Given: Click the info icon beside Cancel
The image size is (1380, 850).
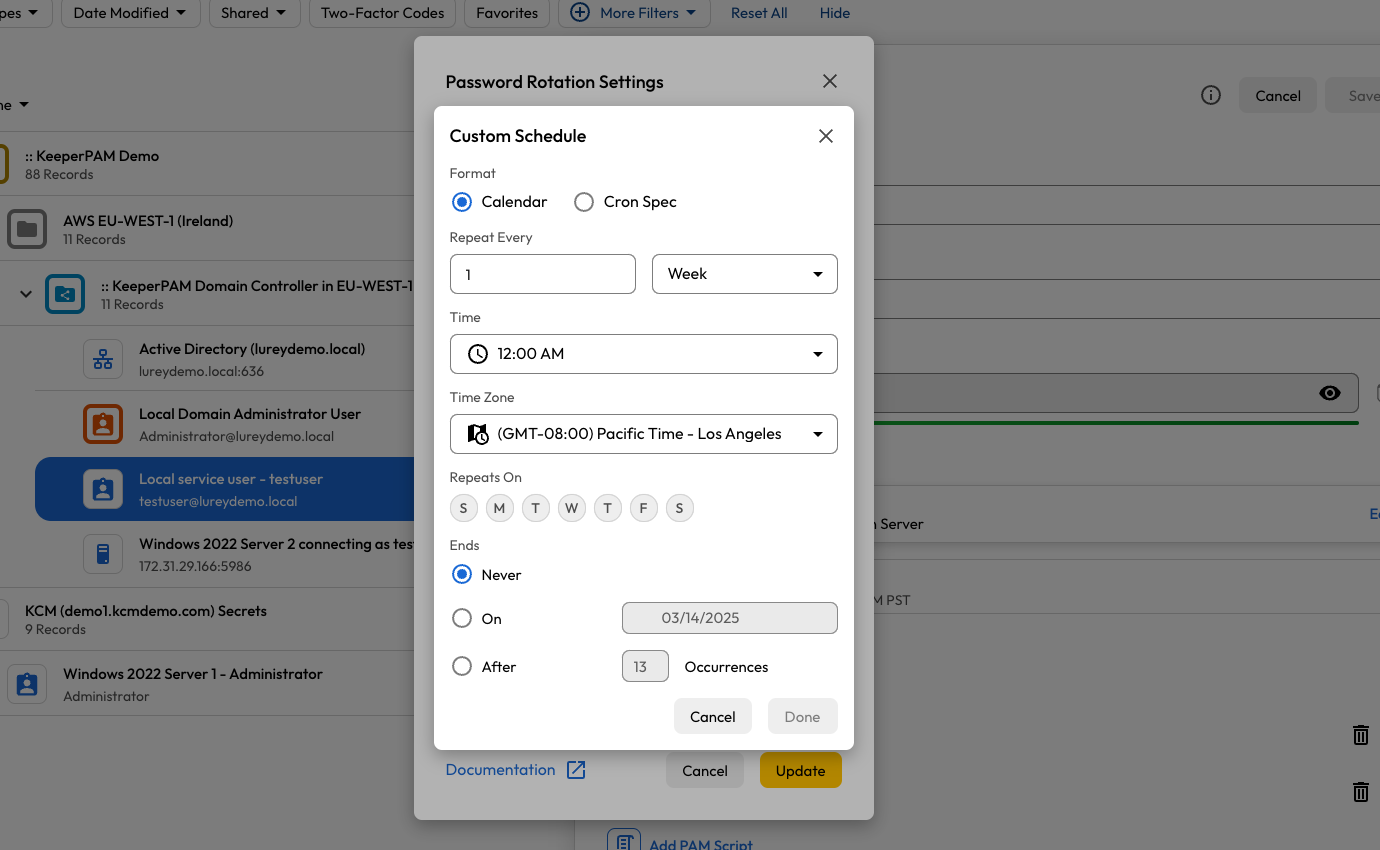Looking at the screenshot, I should [1210, 96].
